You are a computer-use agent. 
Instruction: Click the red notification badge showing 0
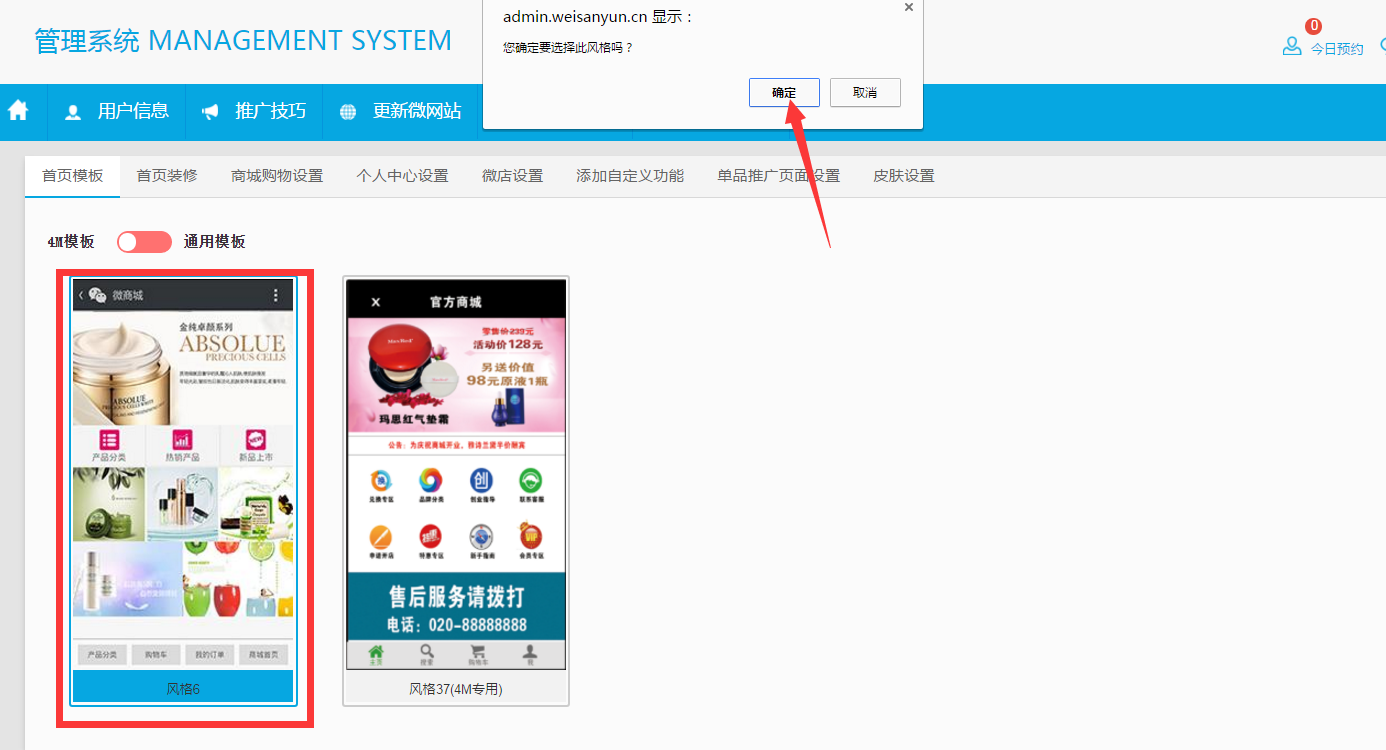coord(1313,26)
